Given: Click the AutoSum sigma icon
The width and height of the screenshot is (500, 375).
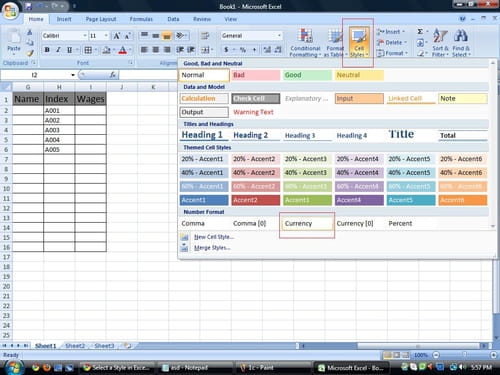Looking at the screenshot, I should tap(420, 32).
